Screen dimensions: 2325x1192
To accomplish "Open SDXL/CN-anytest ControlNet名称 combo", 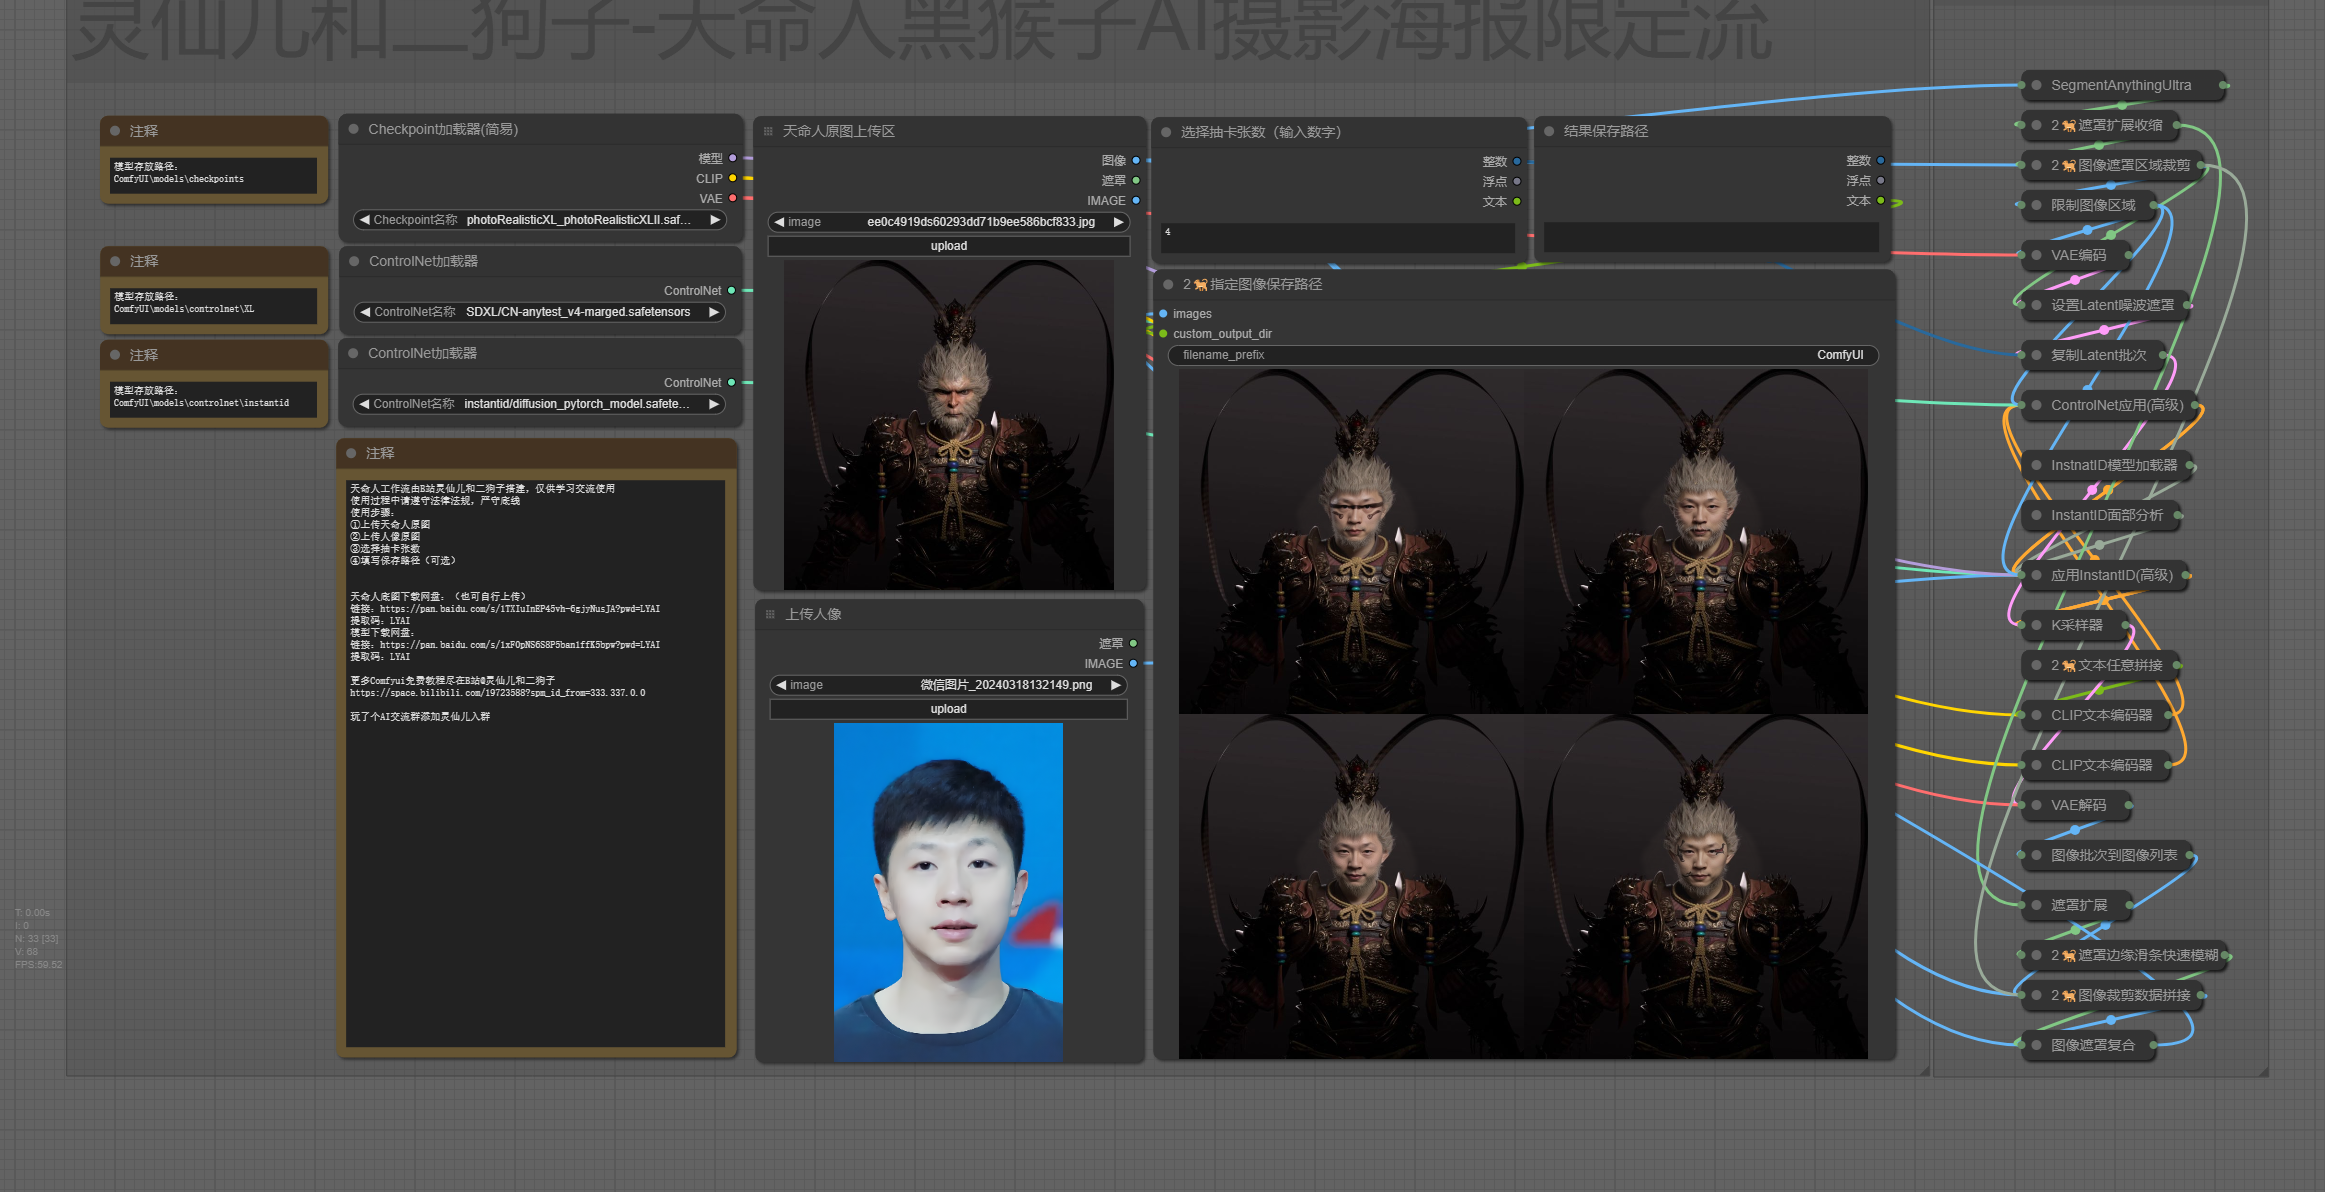I will 540,312.
